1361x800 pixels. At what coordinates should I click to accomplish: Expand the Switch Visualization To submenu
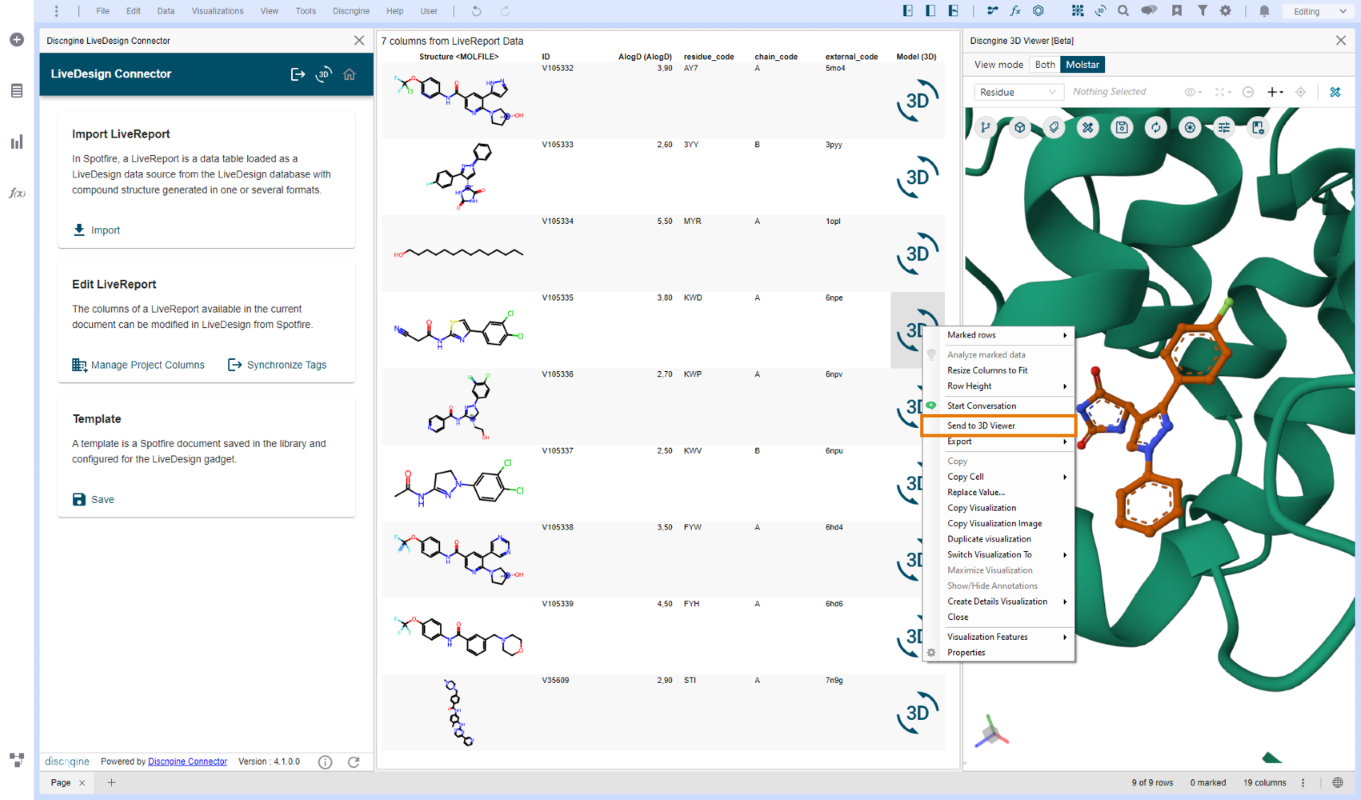click(x=998, y=555)
